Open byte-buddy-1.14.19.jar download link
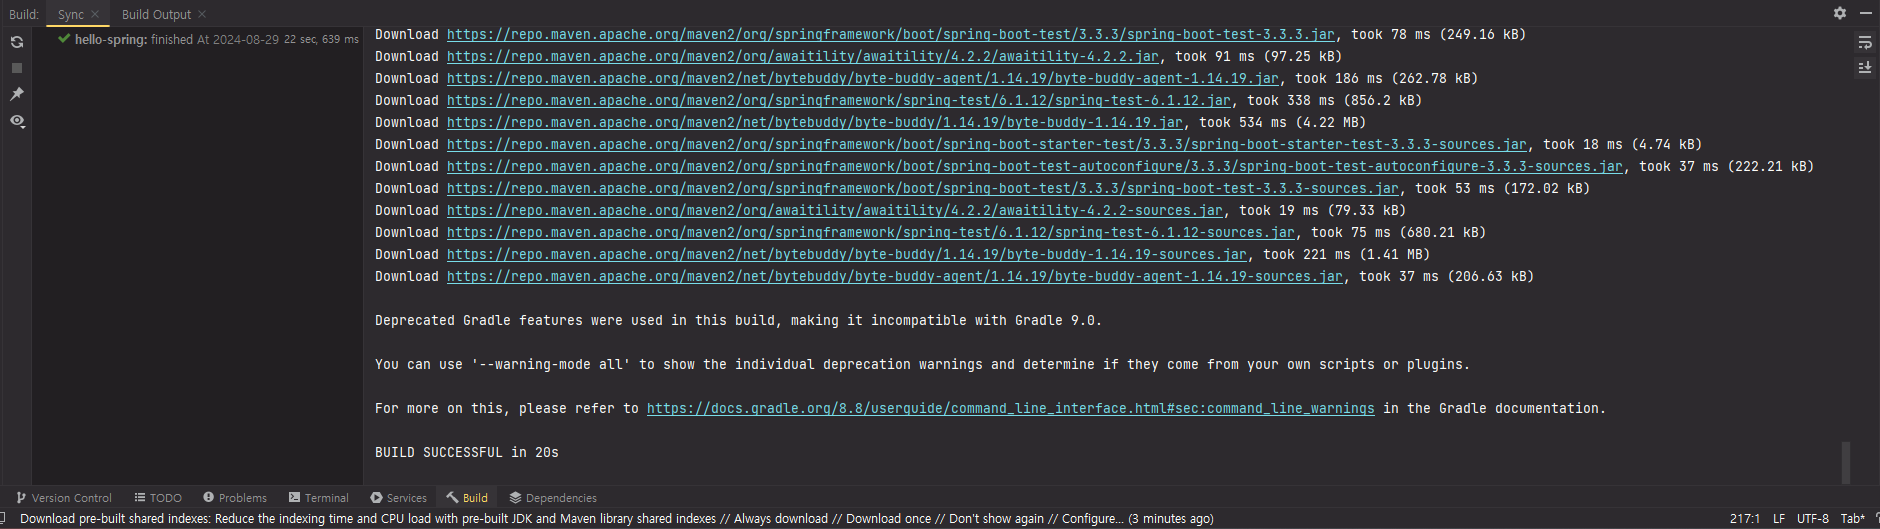This screenshot has width=1880, height=529. click(x=815, y=122)
